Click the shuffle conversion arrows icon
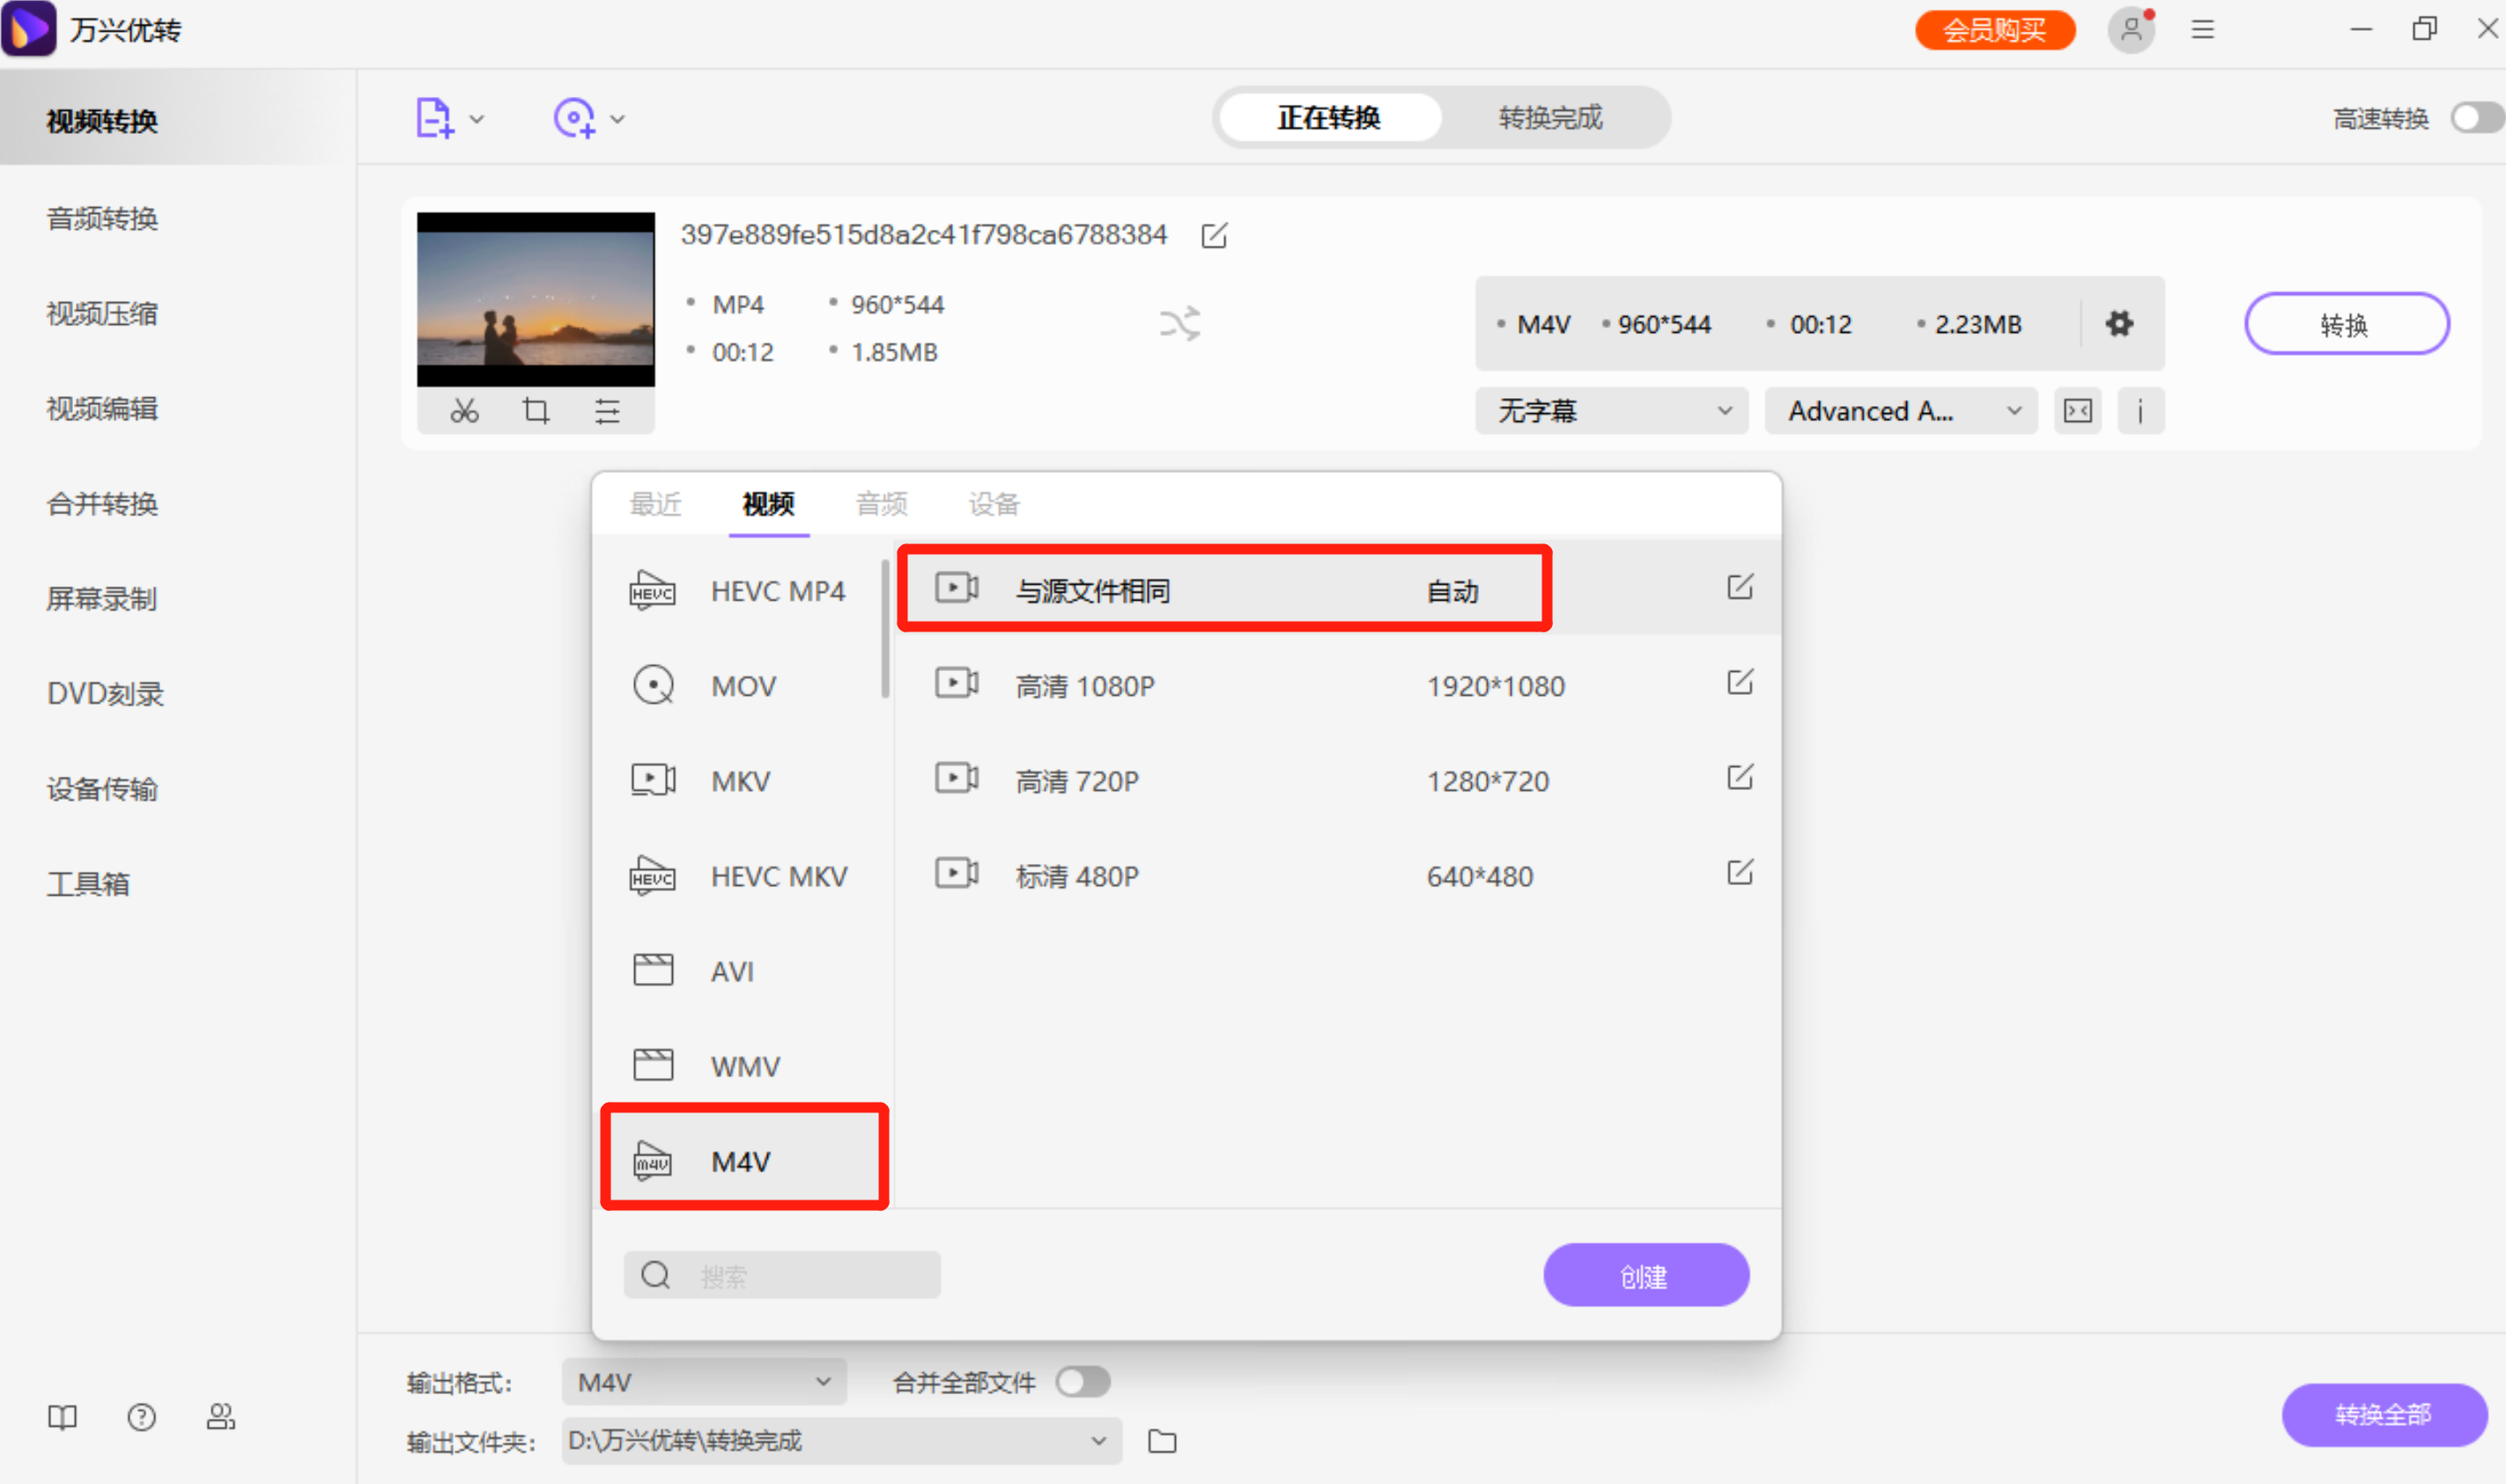The image size is (2506, 1484). 1179,323
